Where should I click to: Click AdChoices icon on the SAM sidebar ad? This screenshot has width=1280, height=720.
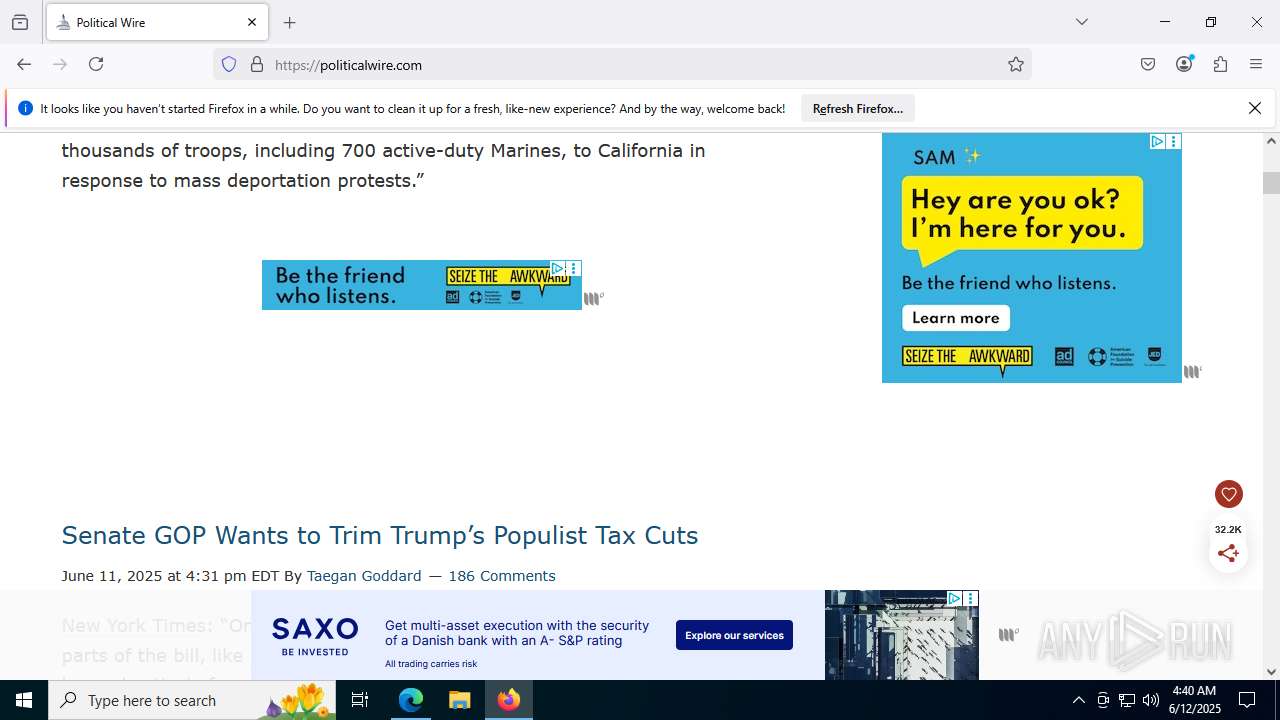(x=1157, y=142)
